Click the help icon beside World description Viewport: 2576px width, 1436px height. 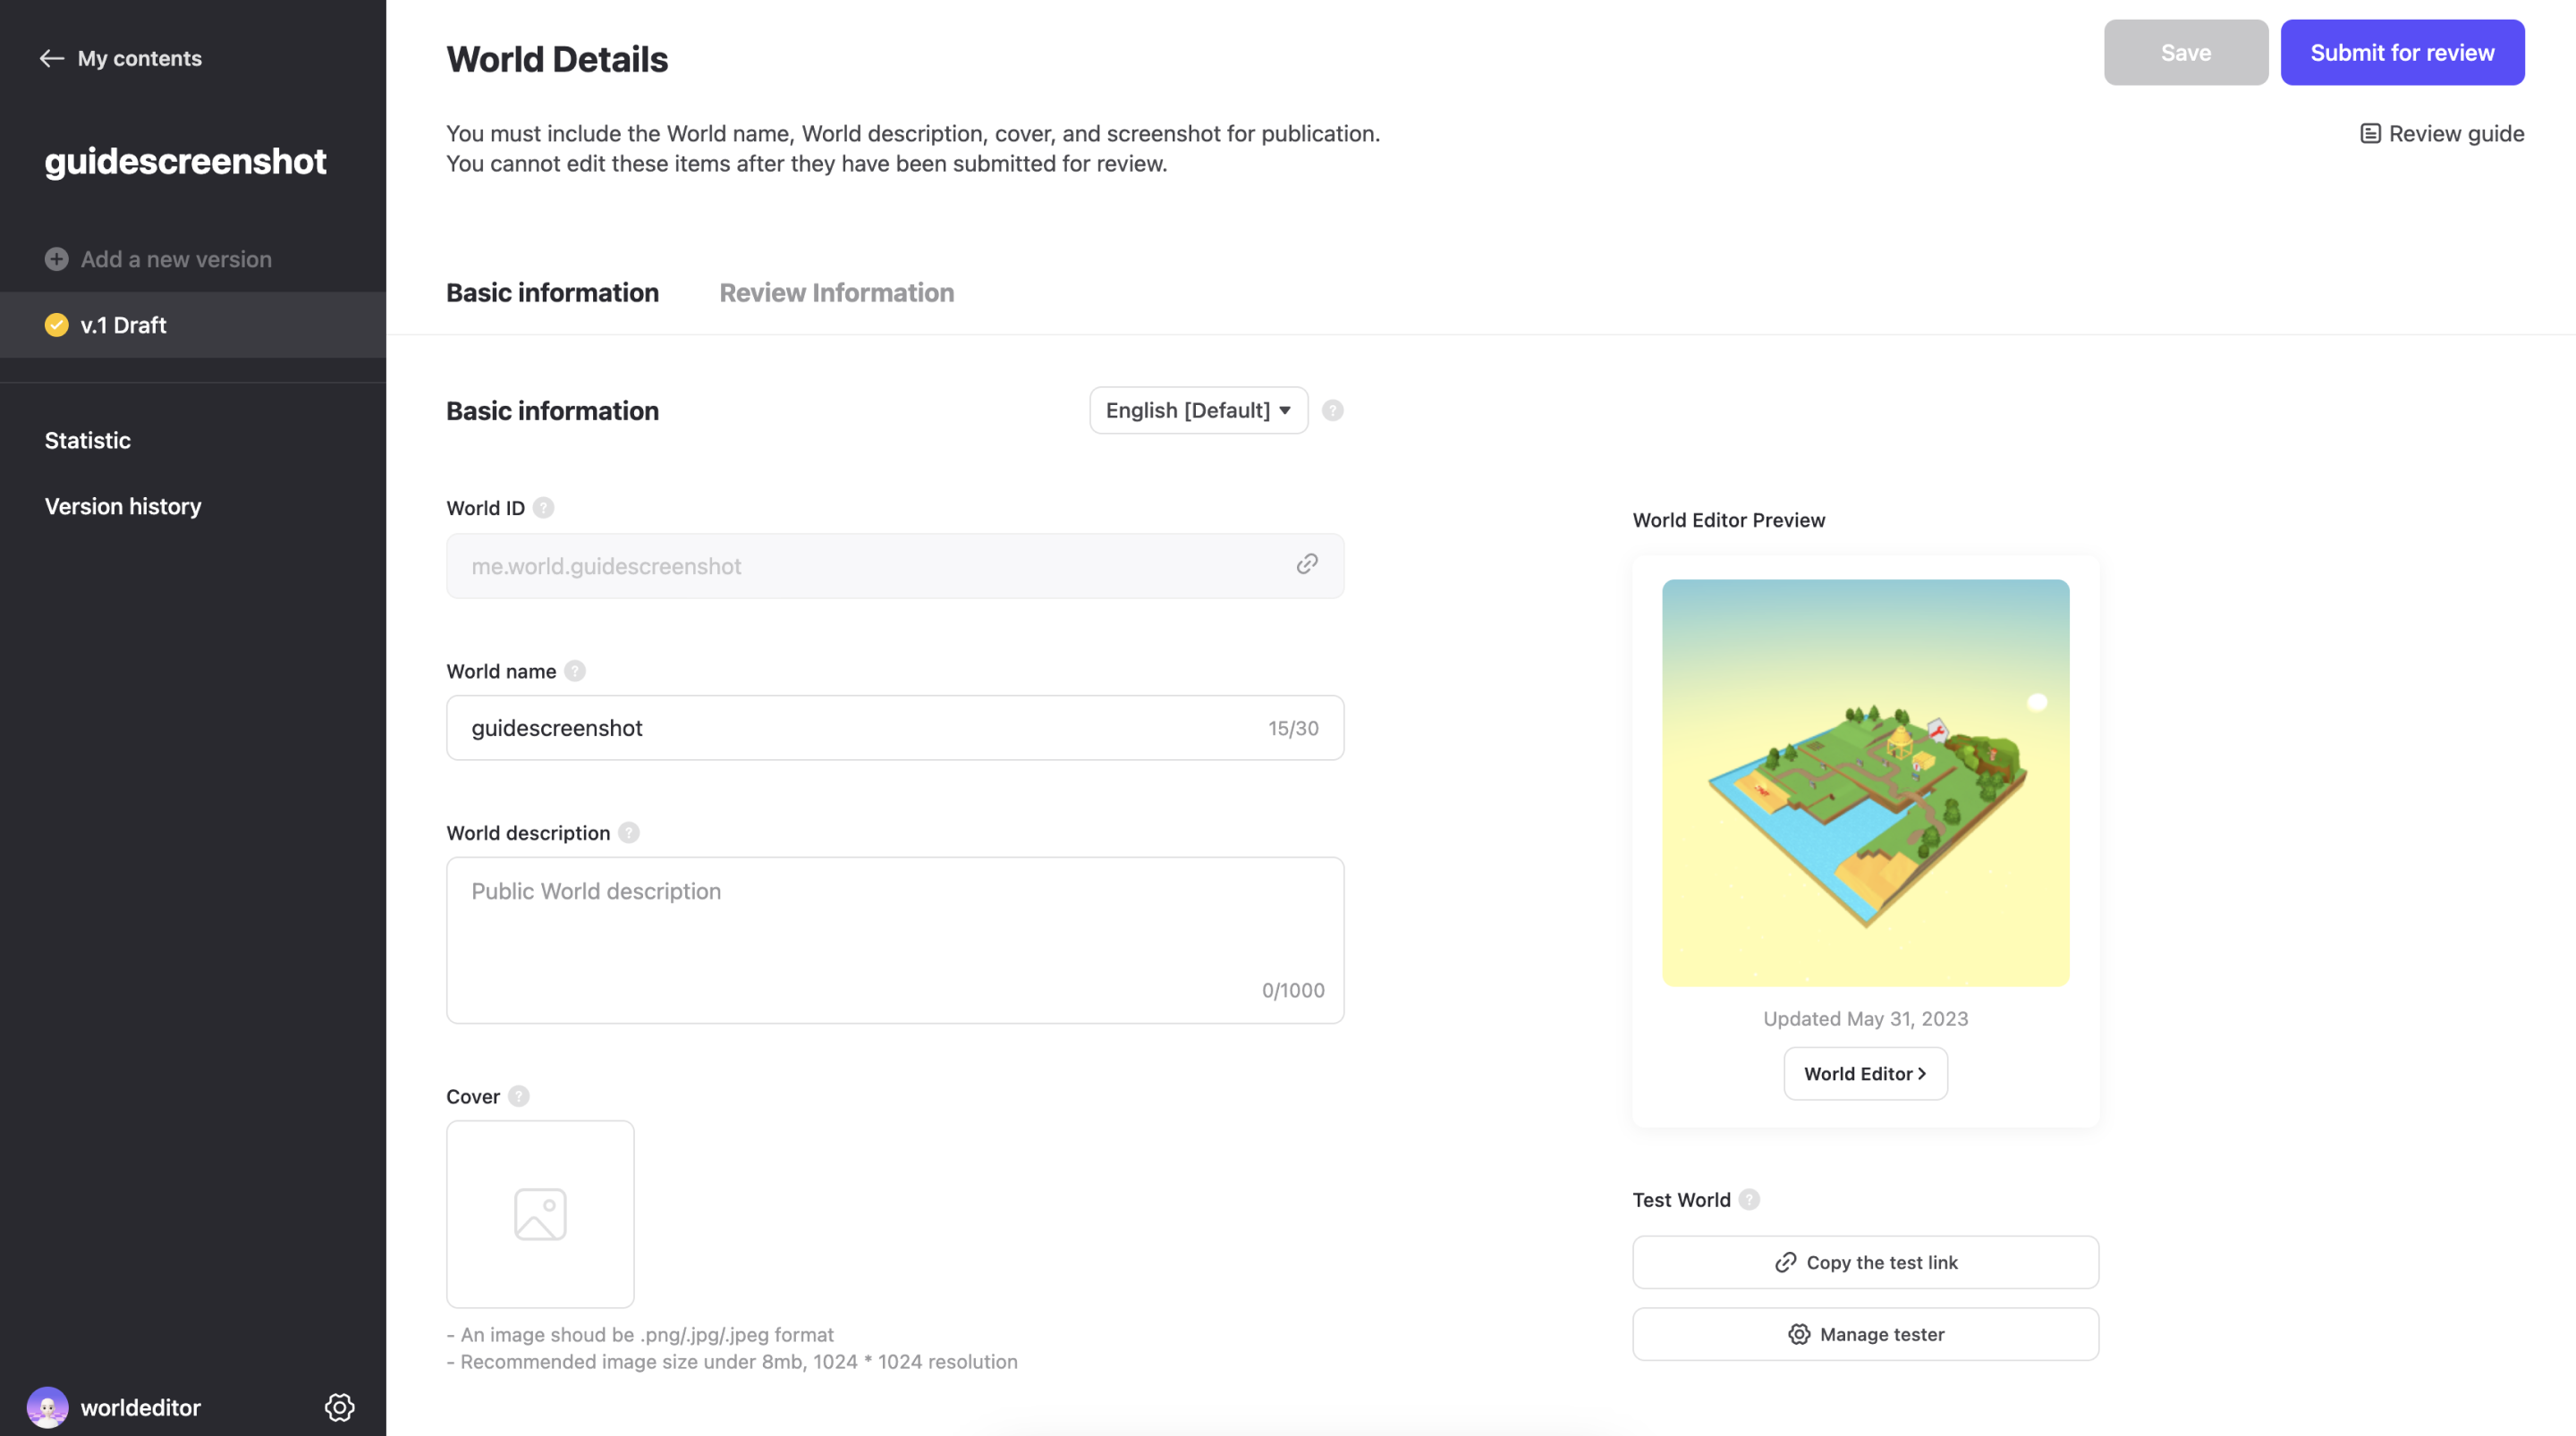(x=628, y=833)
